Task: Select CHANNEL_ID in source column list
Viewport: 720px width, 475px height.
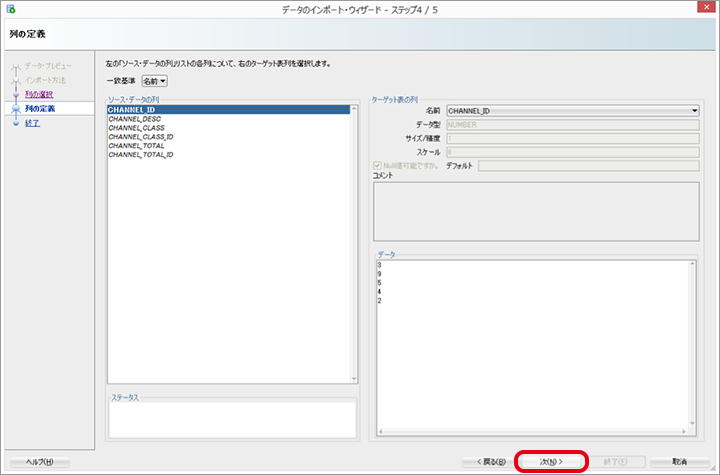Action: click(132, 110)
